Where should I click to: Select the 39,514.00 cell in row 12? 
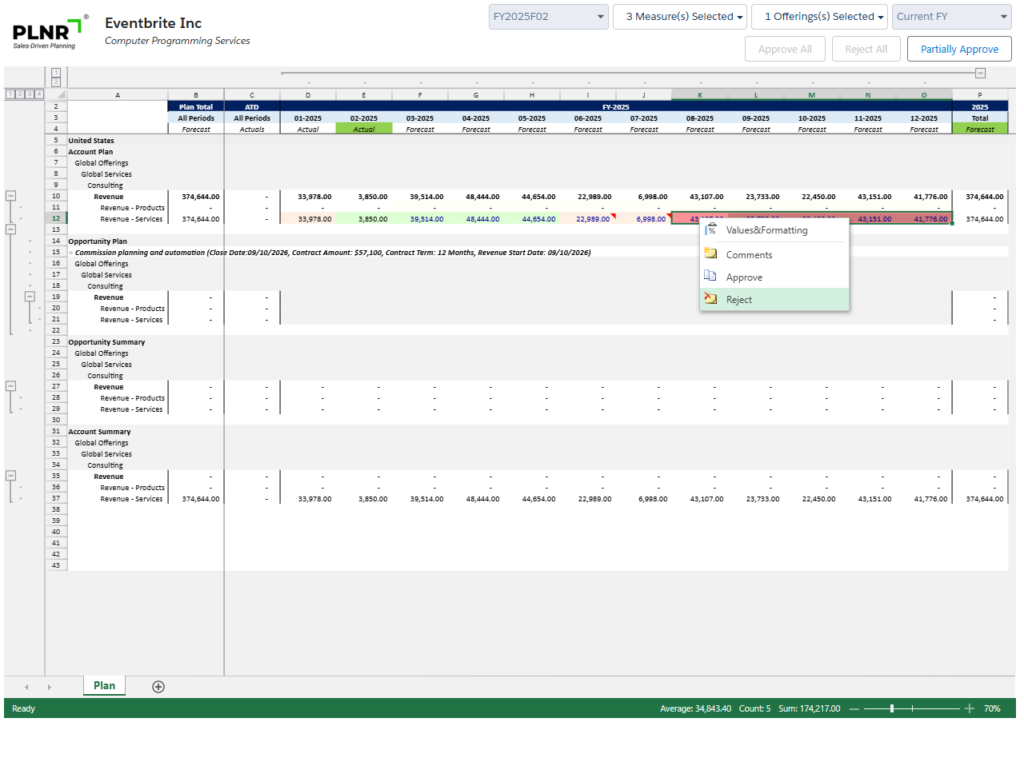[420, 219]
